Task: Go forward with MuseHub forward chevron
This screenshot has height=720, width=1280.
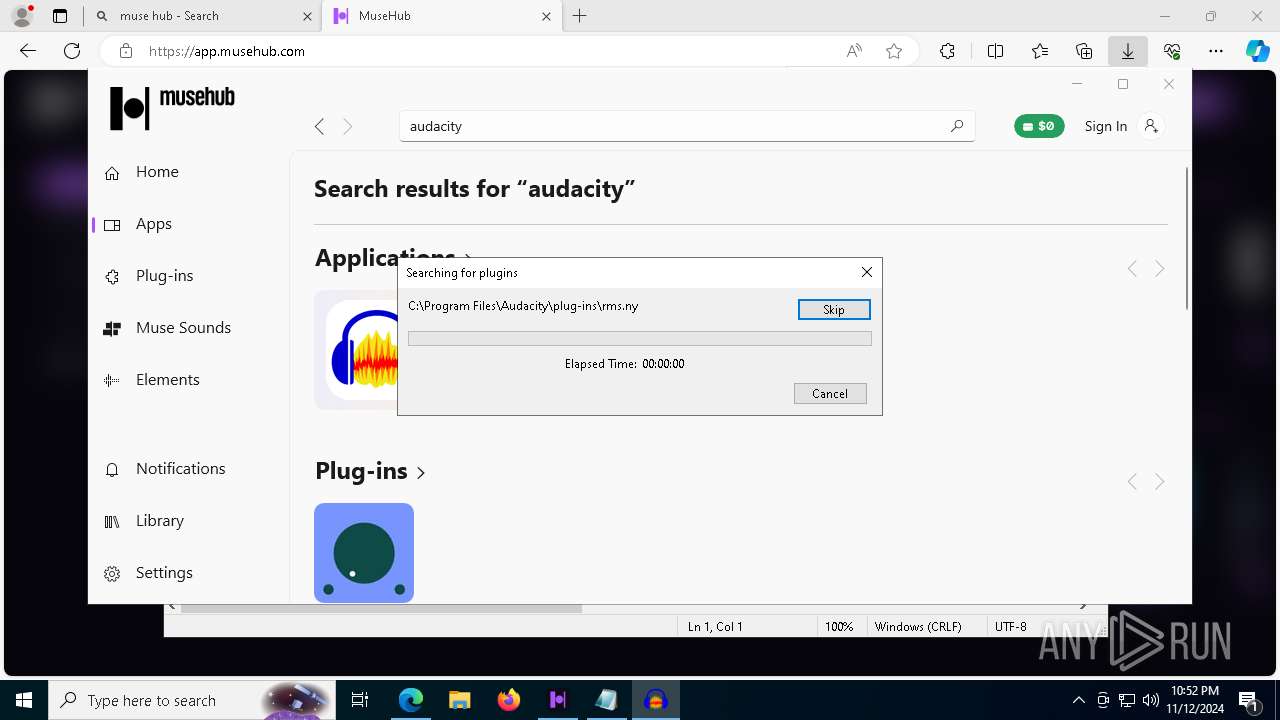Action: coord(348,126)
